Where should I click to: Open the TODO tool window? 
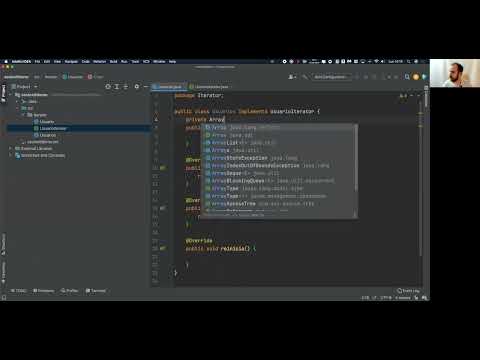19,291
